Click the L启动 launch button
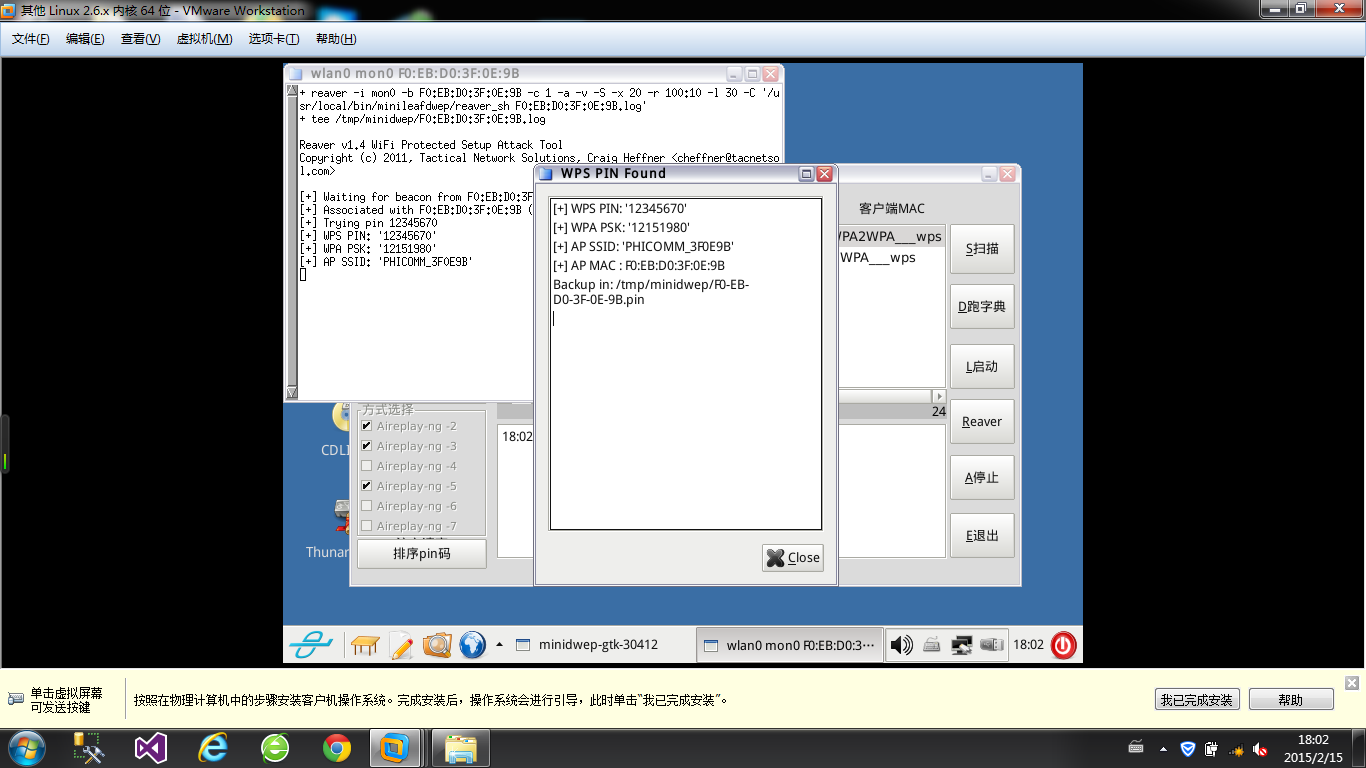 (982, 366)
